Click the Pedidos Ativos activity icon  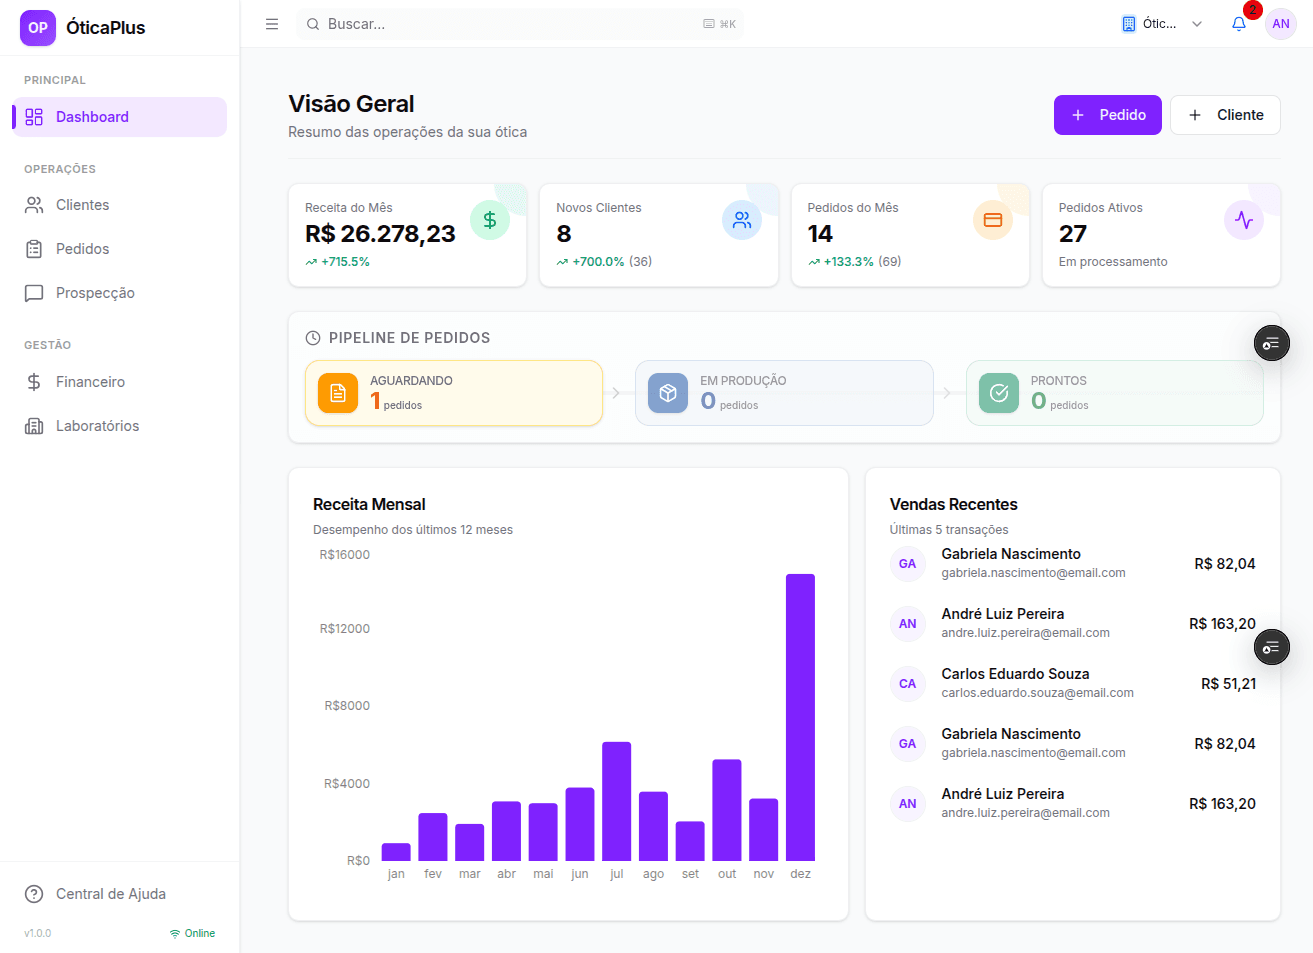point(1244,220)
